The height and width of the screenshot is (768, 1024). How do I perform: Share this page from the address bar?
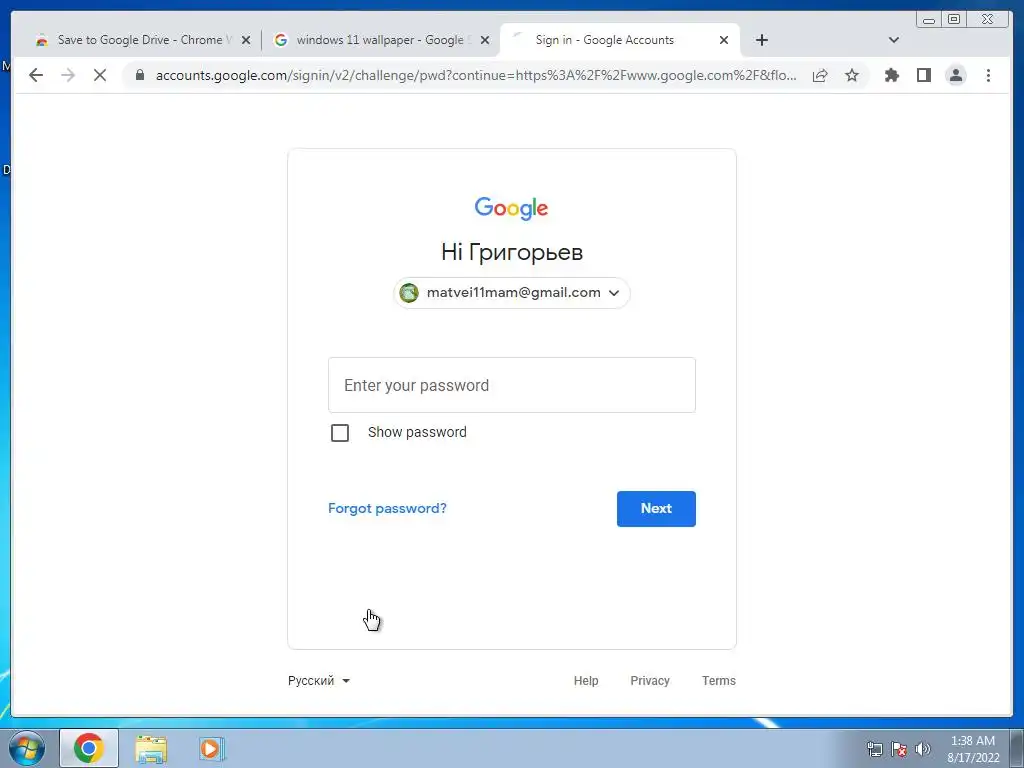tap(820, 75)
